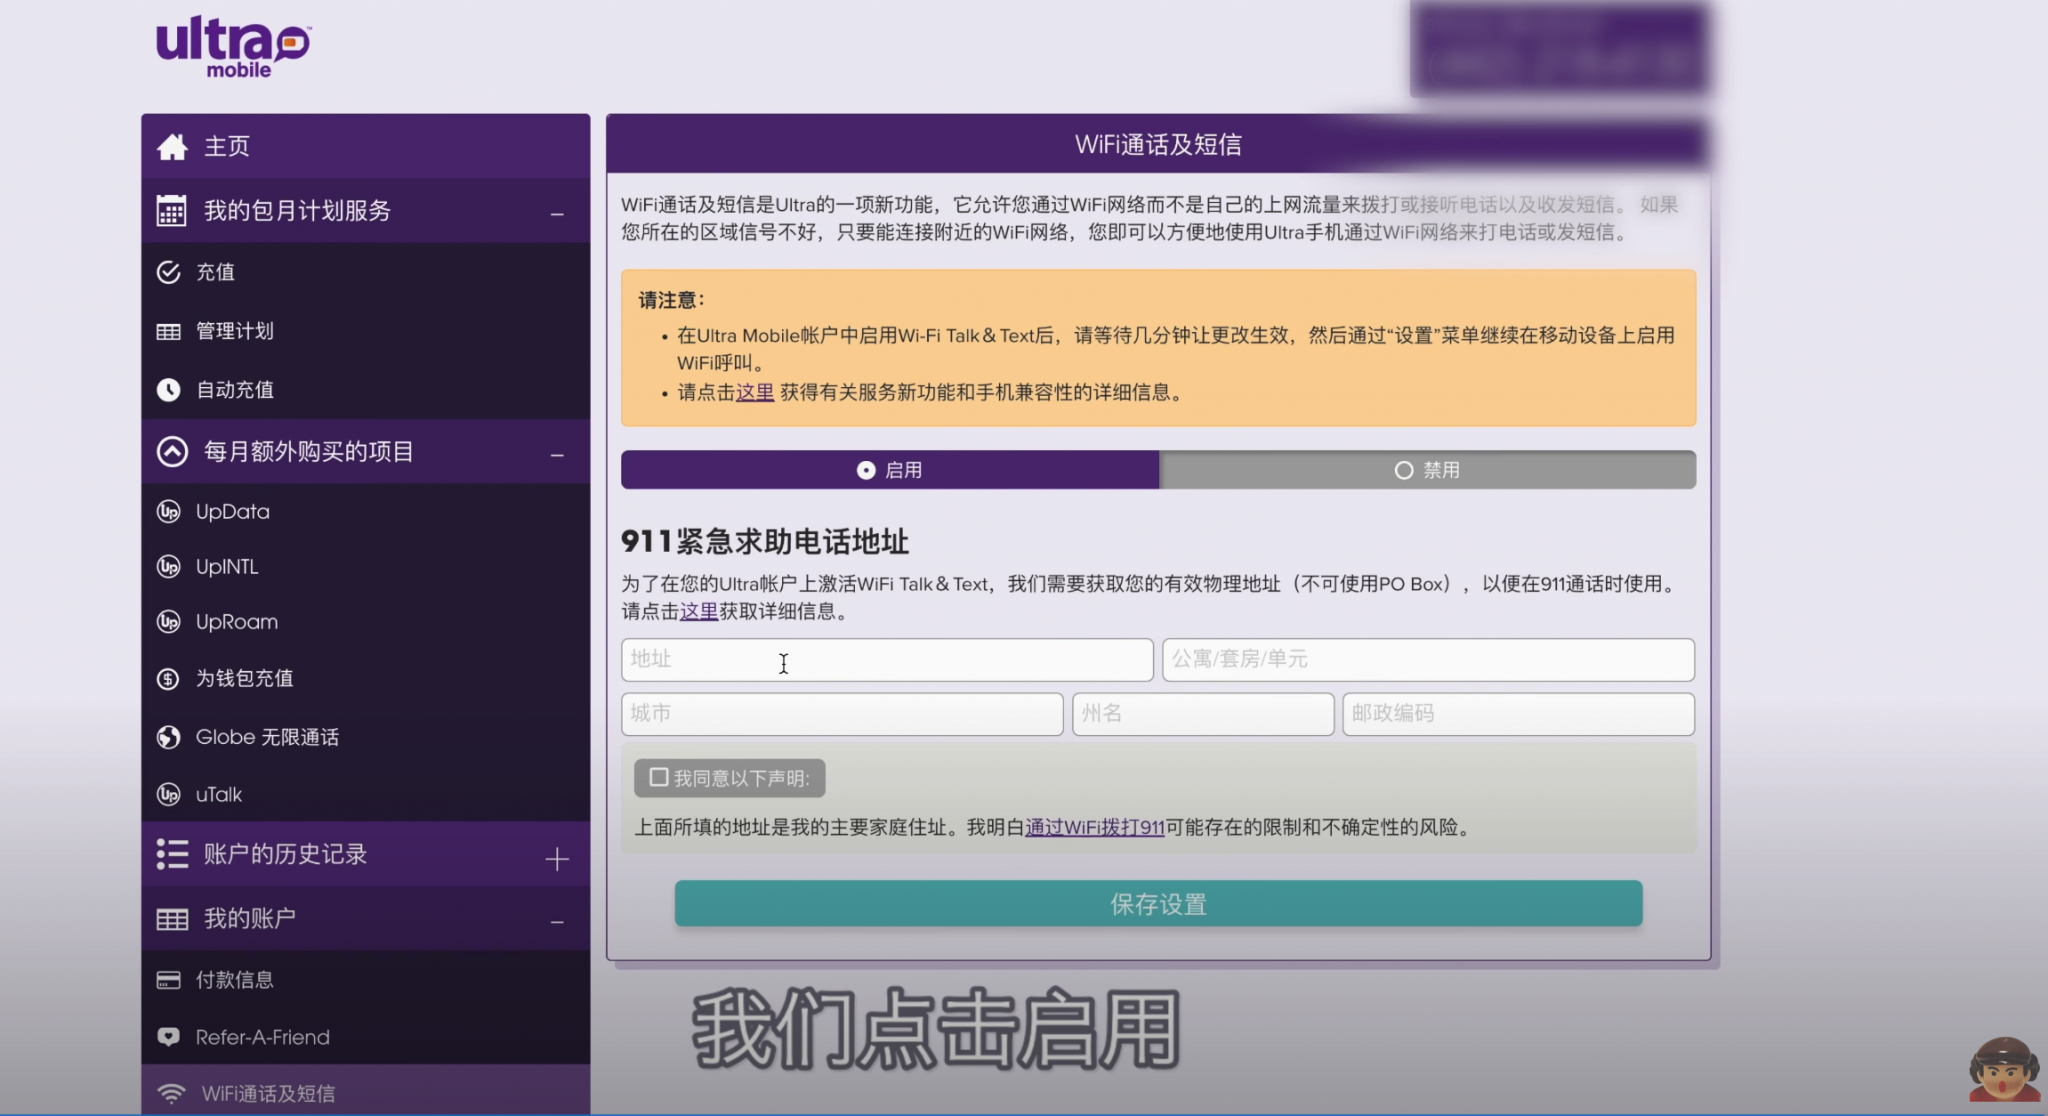Click the credit card icon for 付款信息

pos(168,980)
